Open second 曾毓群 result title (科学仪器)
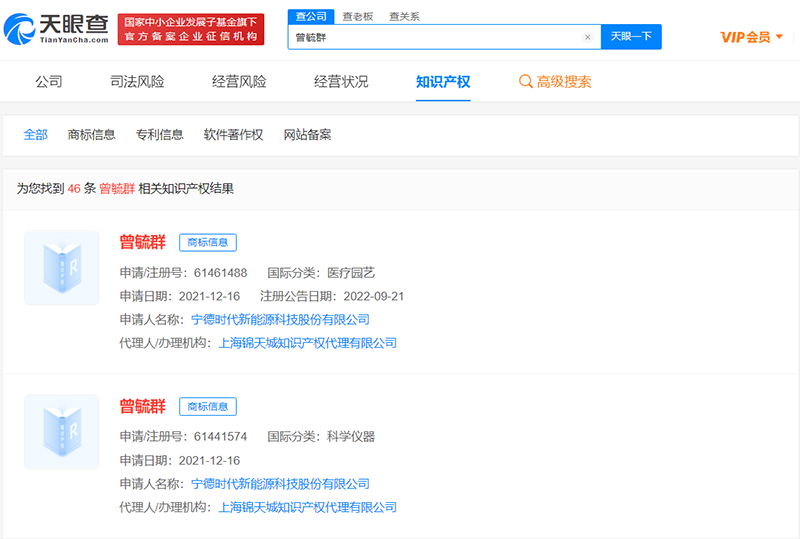Image resolution: width=800 pixels, height=539 pixels. pyautogui.click(x=142, y=406)
